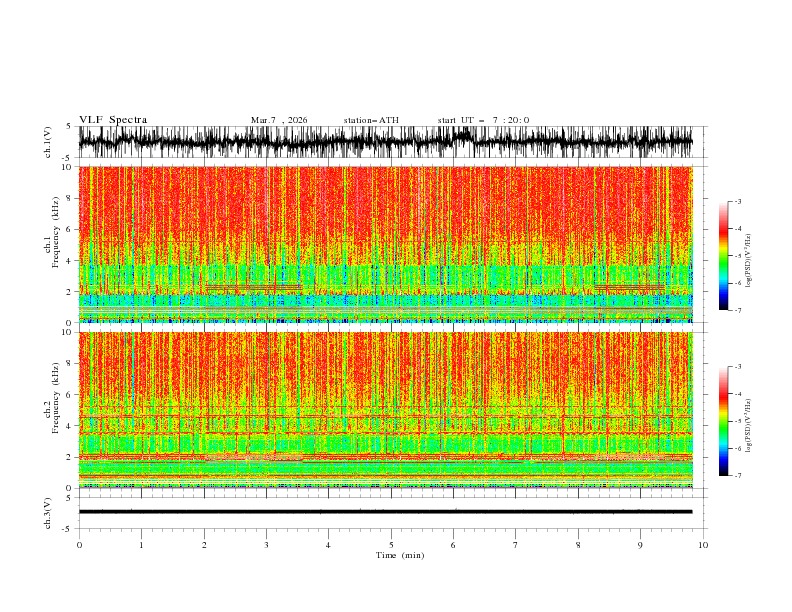Click time-axis tick label "8"

578,545
